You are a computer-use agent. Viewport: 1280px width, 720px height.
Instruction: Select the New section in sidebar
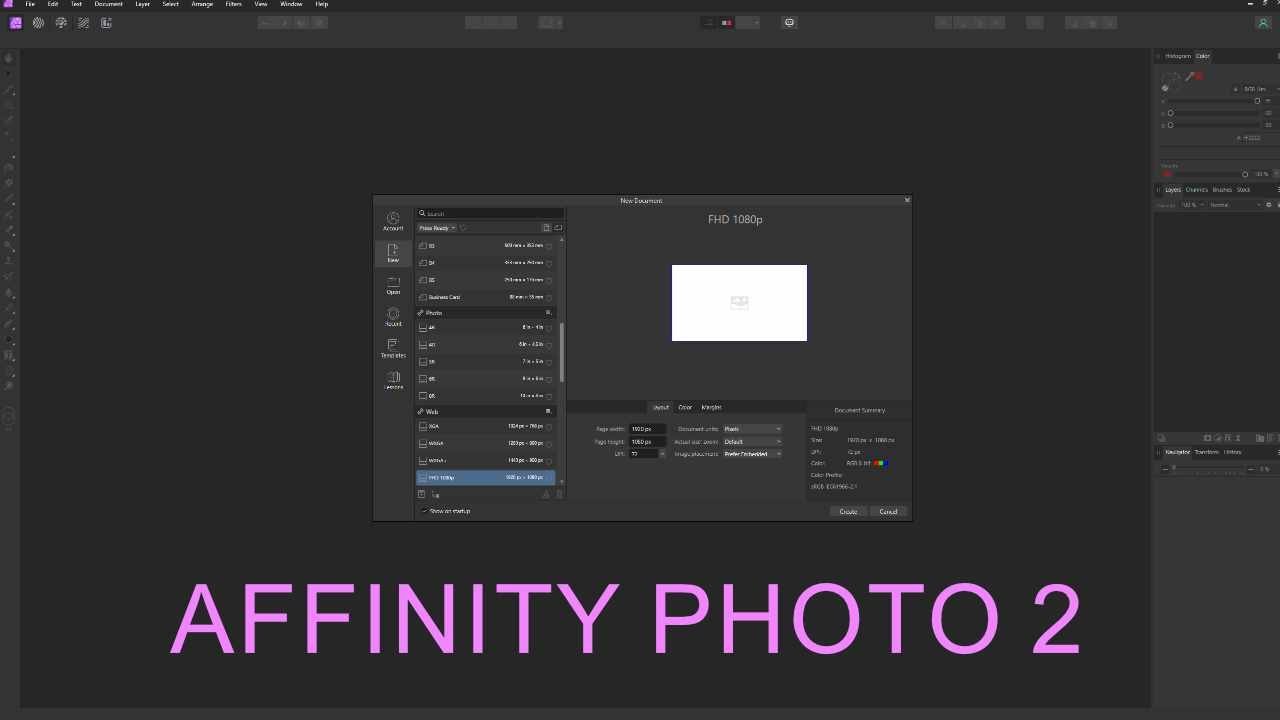393,253
